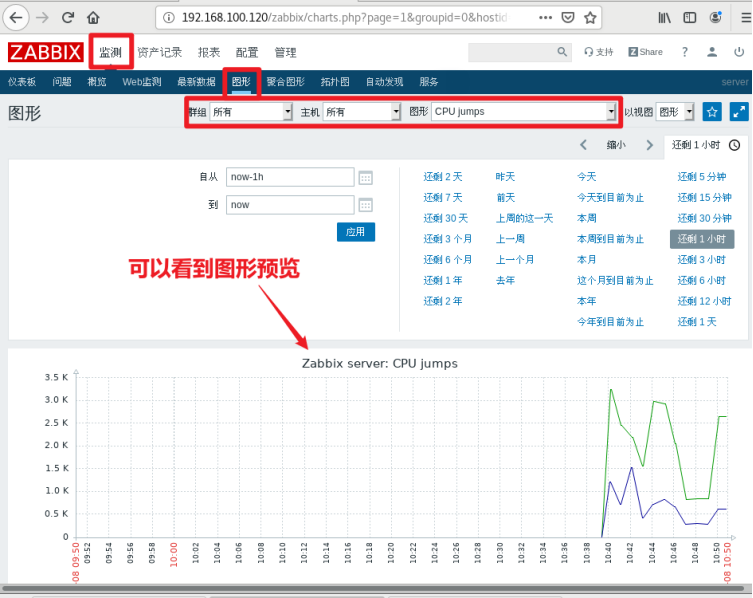
Task: Bookmark this page with star icon
Action: (590, 18)
